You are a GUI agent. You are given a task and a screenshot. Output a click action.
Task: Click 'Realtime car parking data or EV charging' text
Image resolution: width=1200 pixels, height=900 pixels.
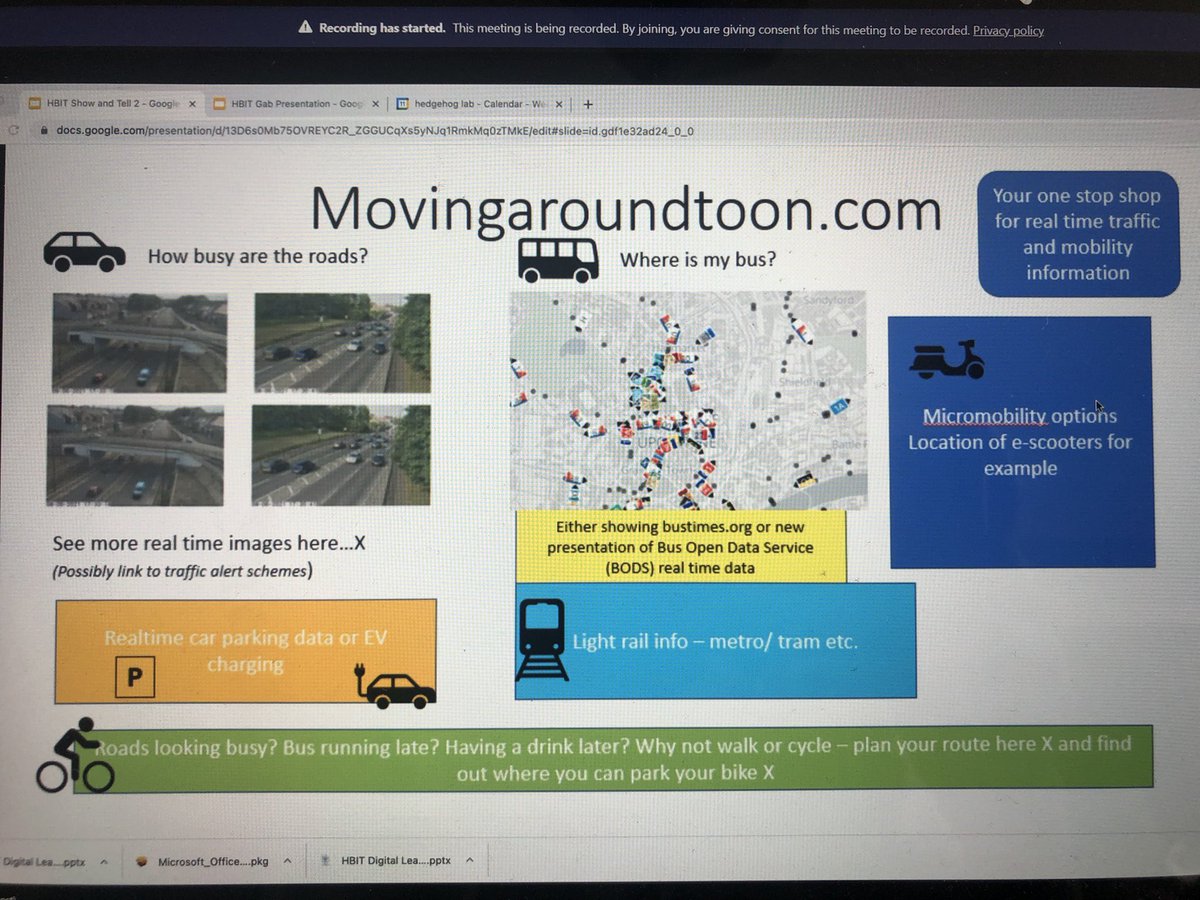246,651
